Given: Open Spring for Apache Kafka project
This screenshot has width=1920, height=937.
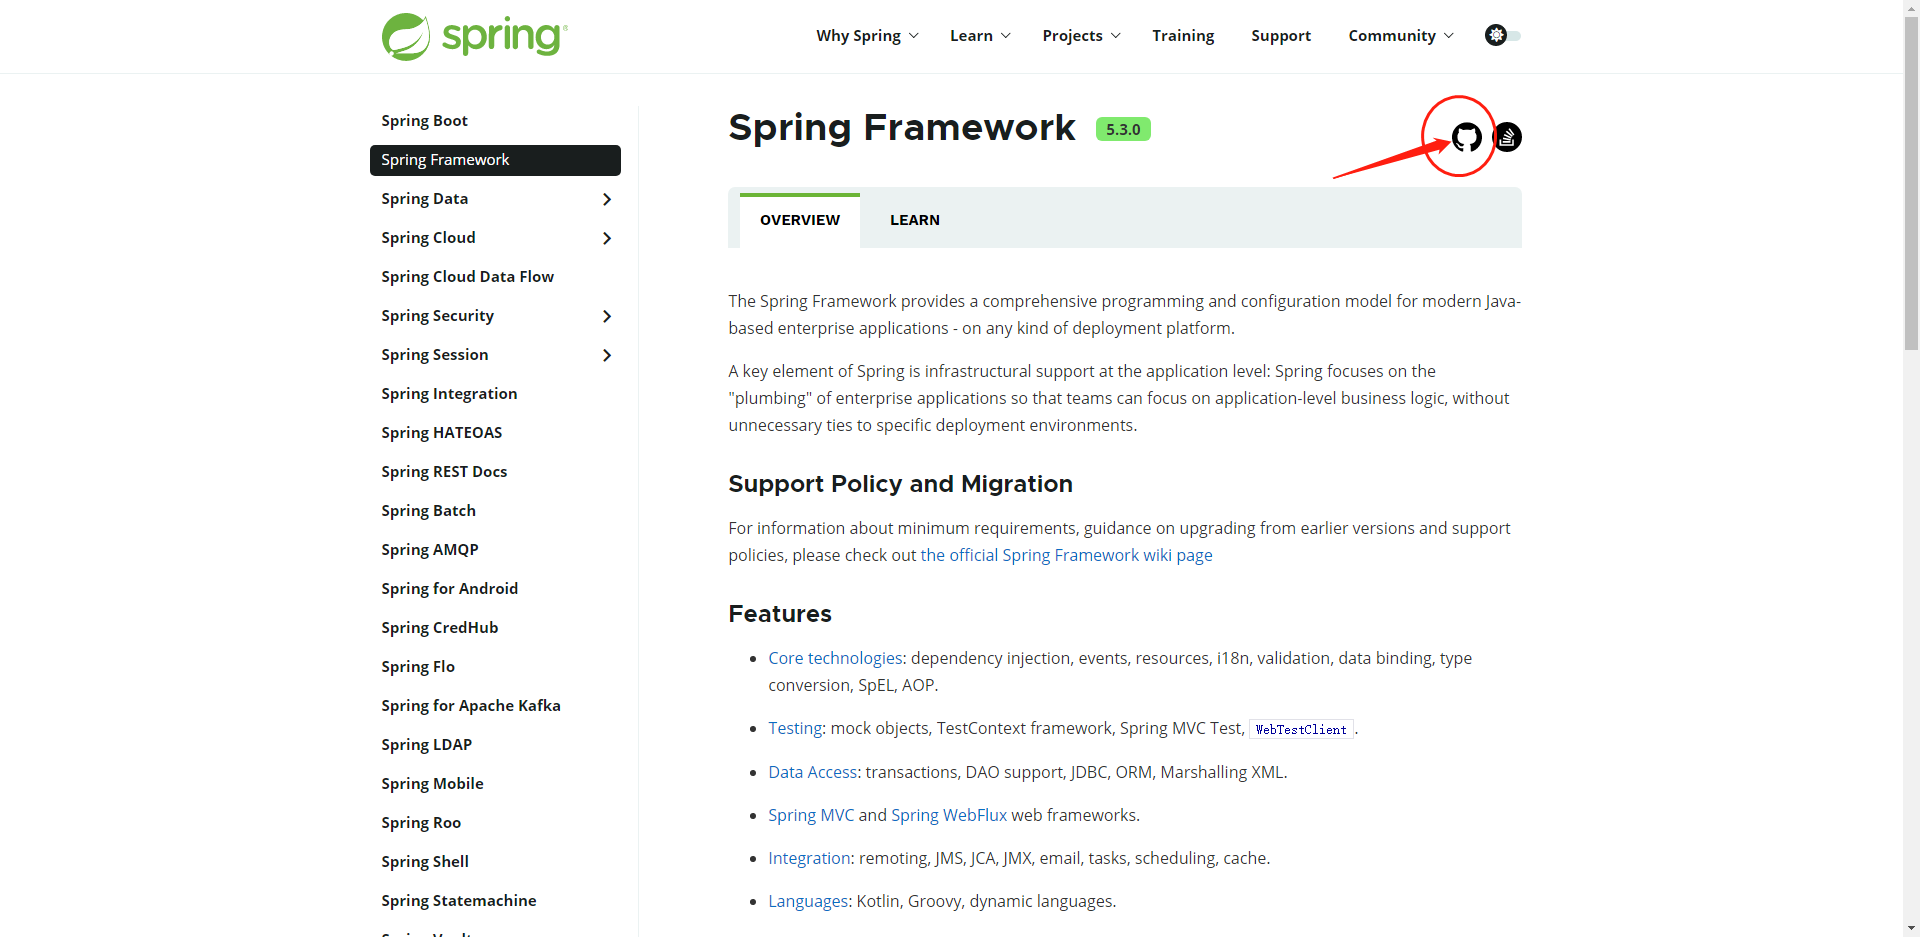Looking at the screenshot, I should (471, 706).
